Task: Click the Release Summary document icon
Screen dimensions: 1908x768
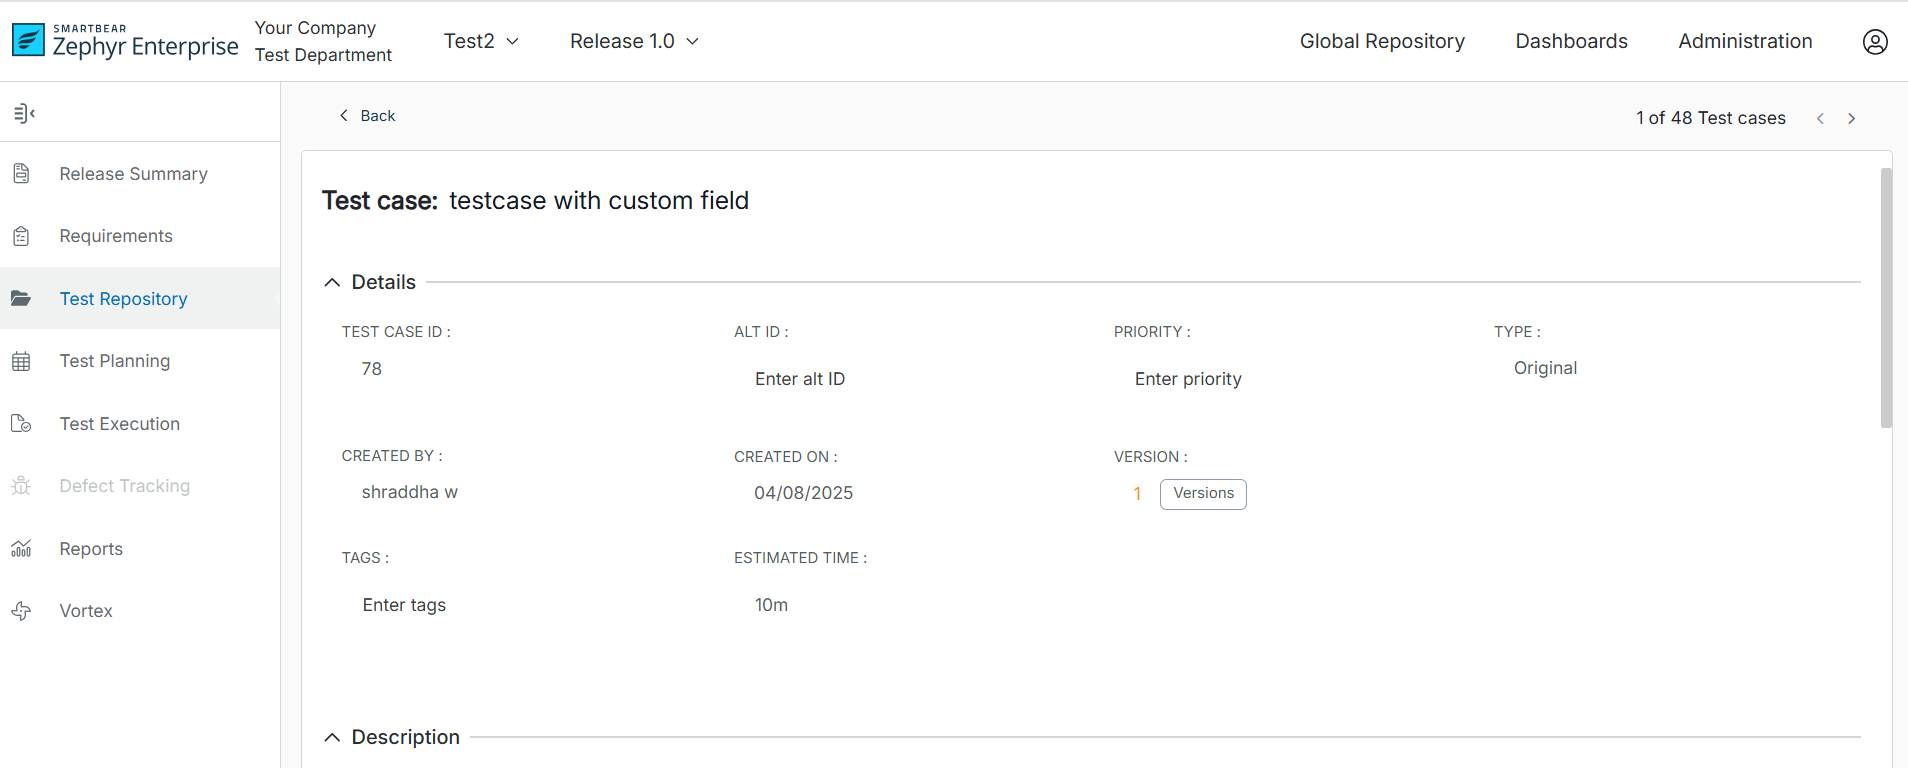Action: pos(21,174)
